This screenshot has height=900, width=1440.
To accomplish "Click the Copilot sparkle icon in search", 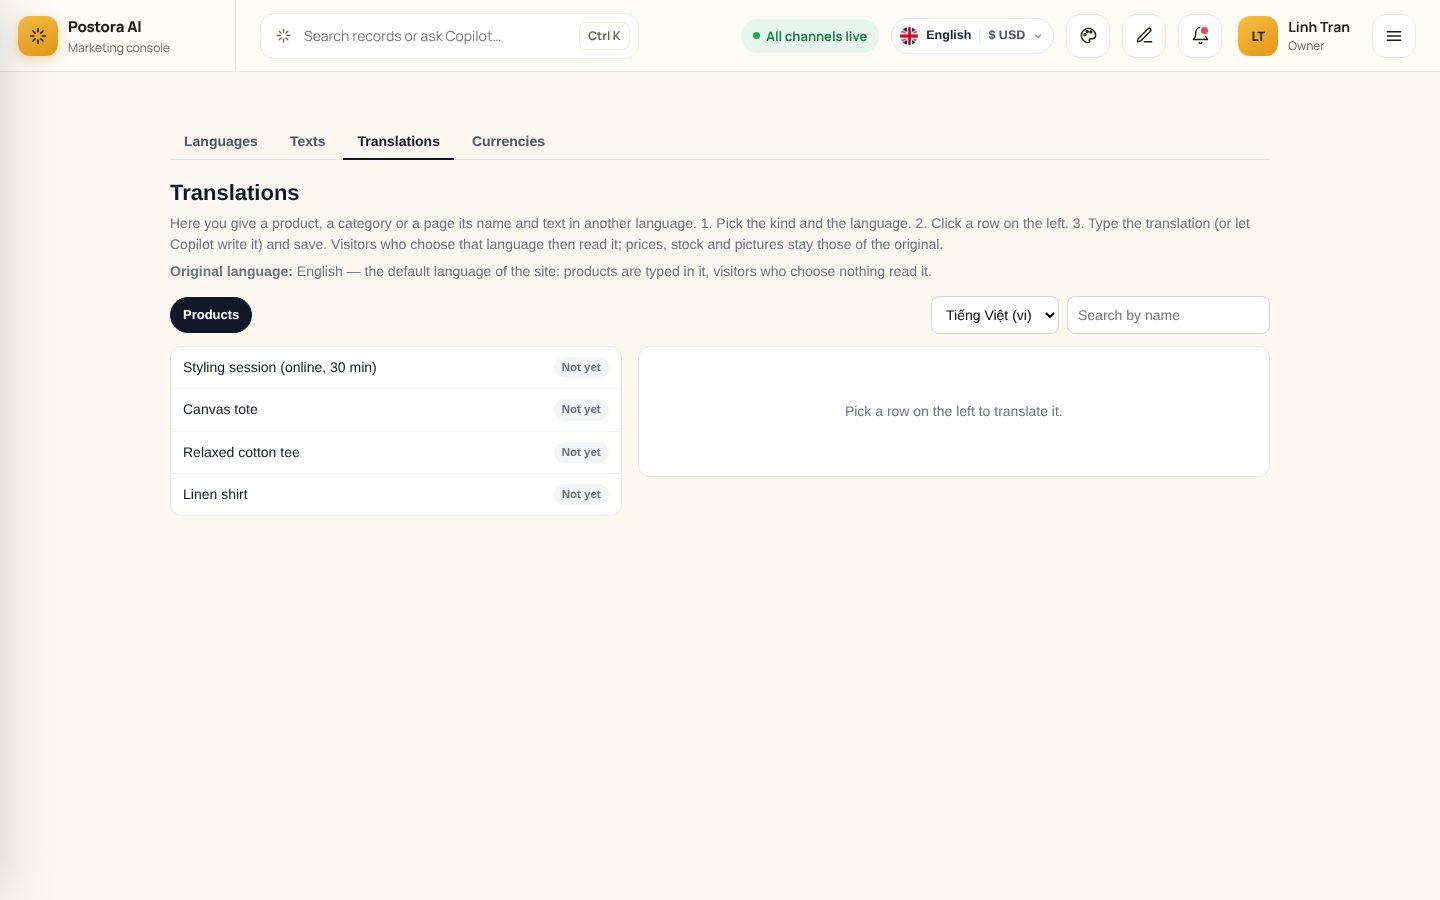I will (284, 36).
